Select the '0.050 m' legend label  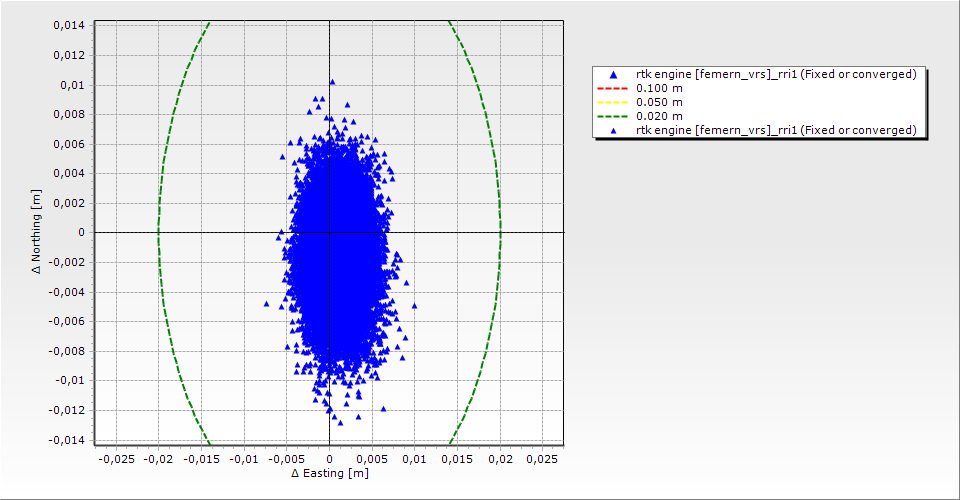(x=659, y=102)
